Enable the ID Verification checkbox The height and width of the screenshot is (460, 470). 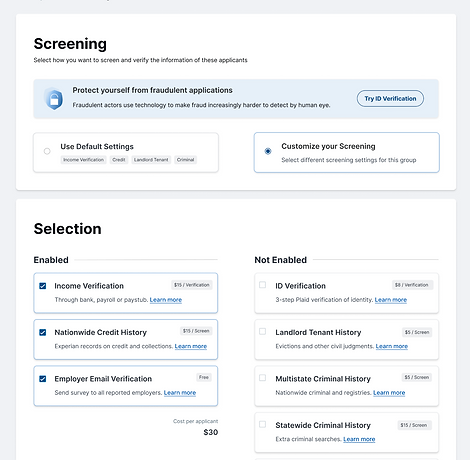pyautogui.click(x=263, y=285)
